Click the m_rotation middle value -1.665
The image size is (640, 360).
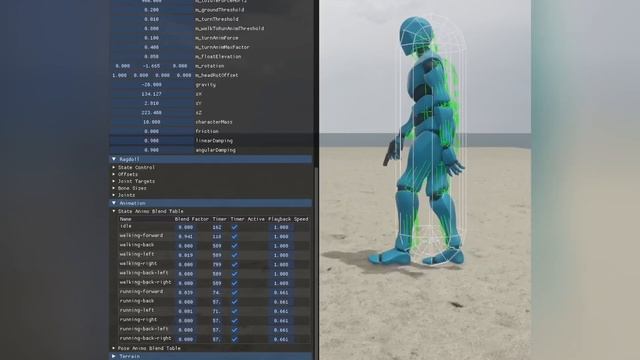[x=151, y=66]
